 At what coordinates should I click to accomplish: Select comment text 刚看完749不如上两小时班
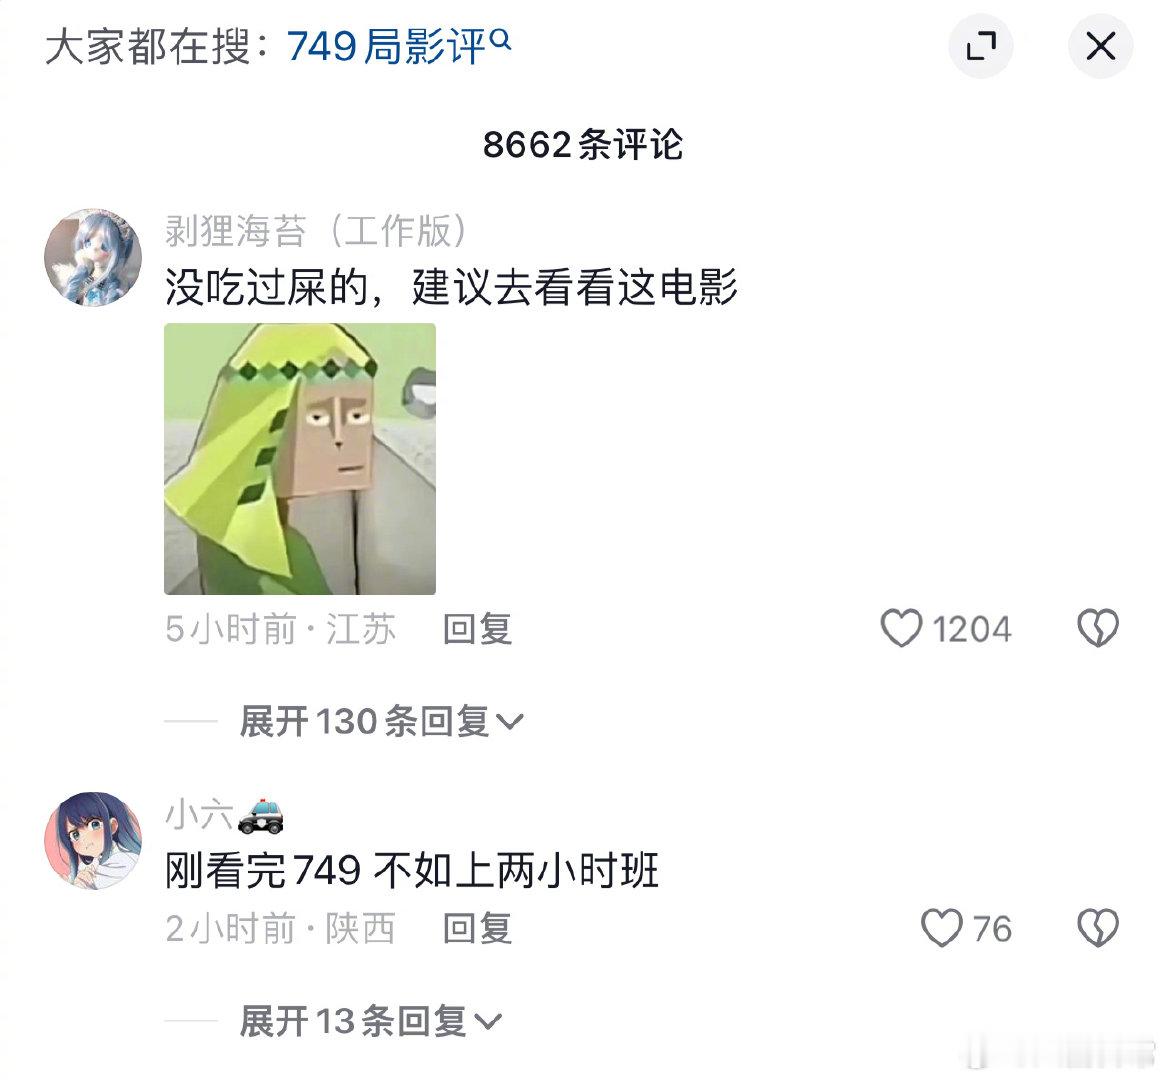pyautogui.click(x=411, y=870)
